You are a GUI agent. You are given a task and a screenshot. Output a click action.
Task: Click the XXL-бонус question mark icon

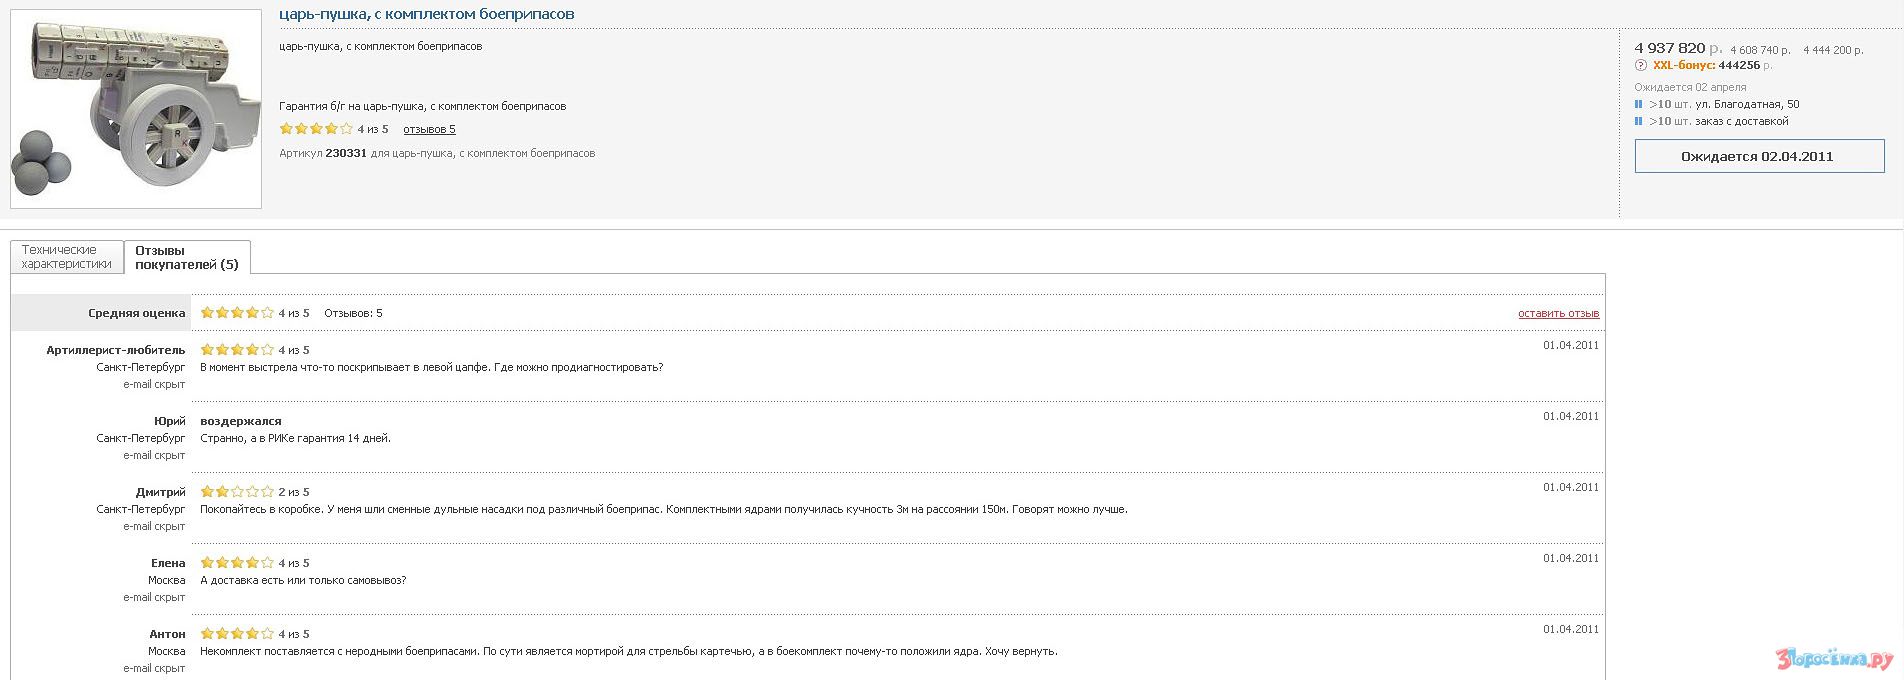coord(1640,66)
